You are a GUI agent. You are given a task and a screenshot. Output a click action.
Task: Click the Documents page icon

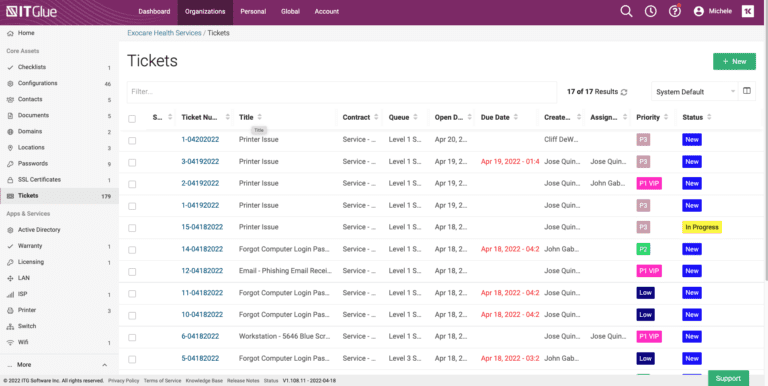[x=10, y=116]
